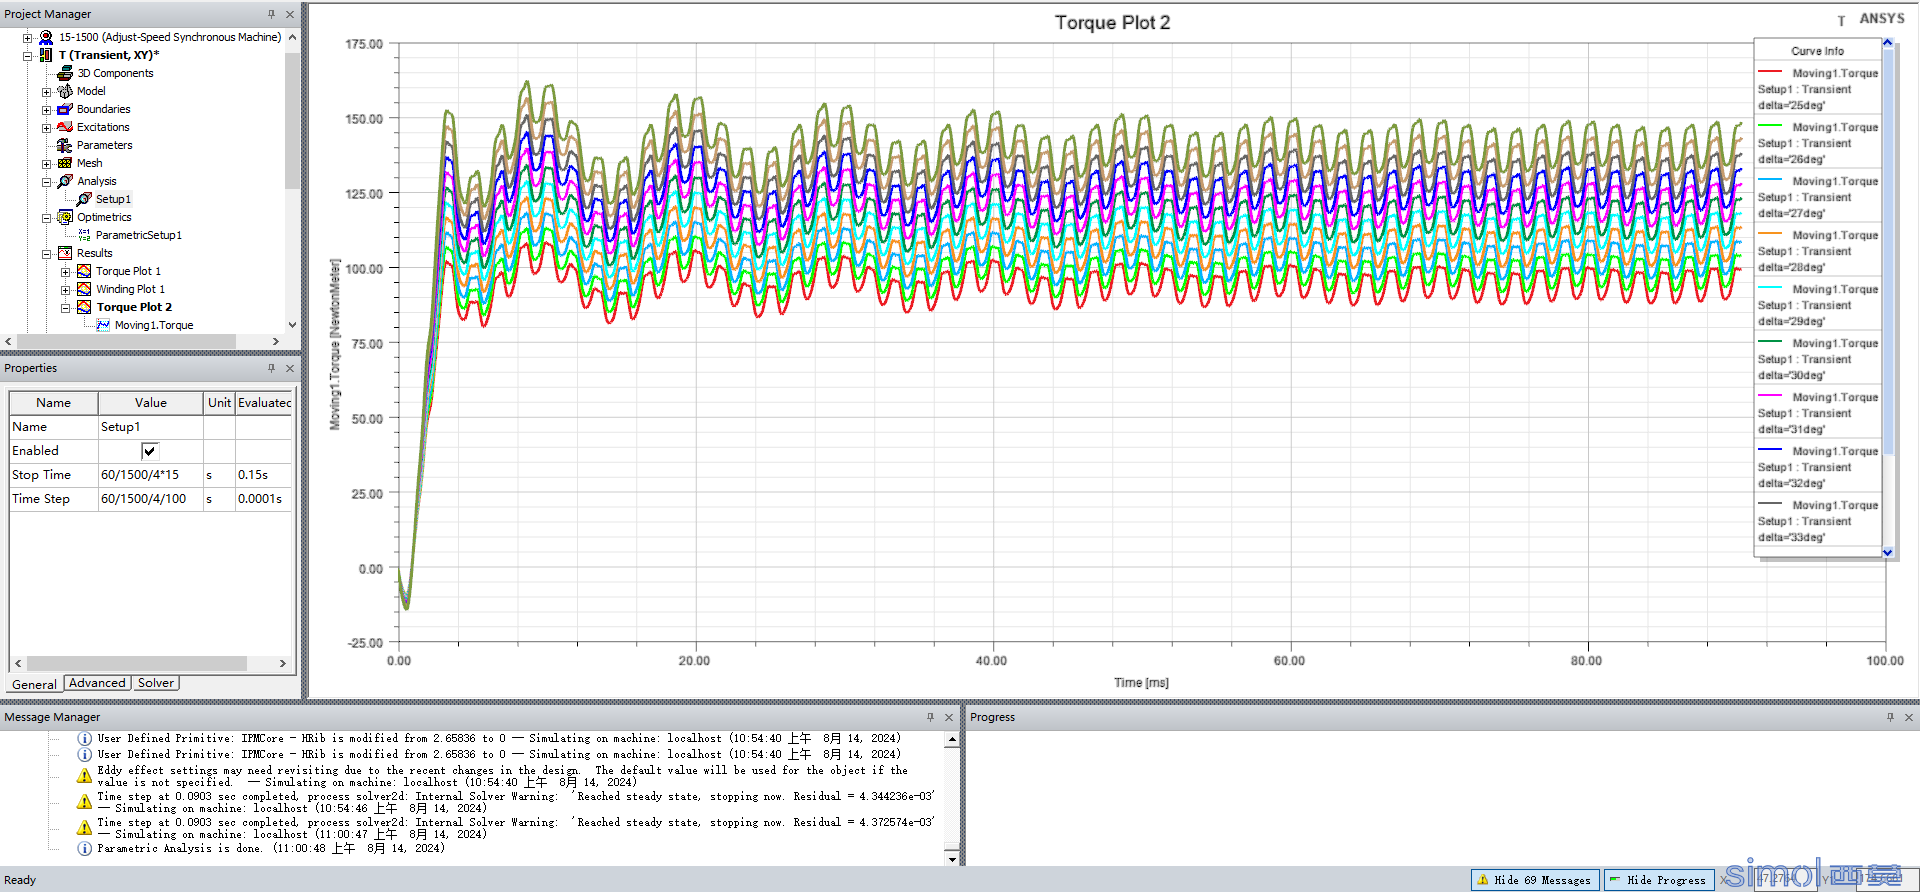Click the Hide Progress button
Image resolution: width=1920 pixels, height=892 pixels.
(x=1659, y=880)
